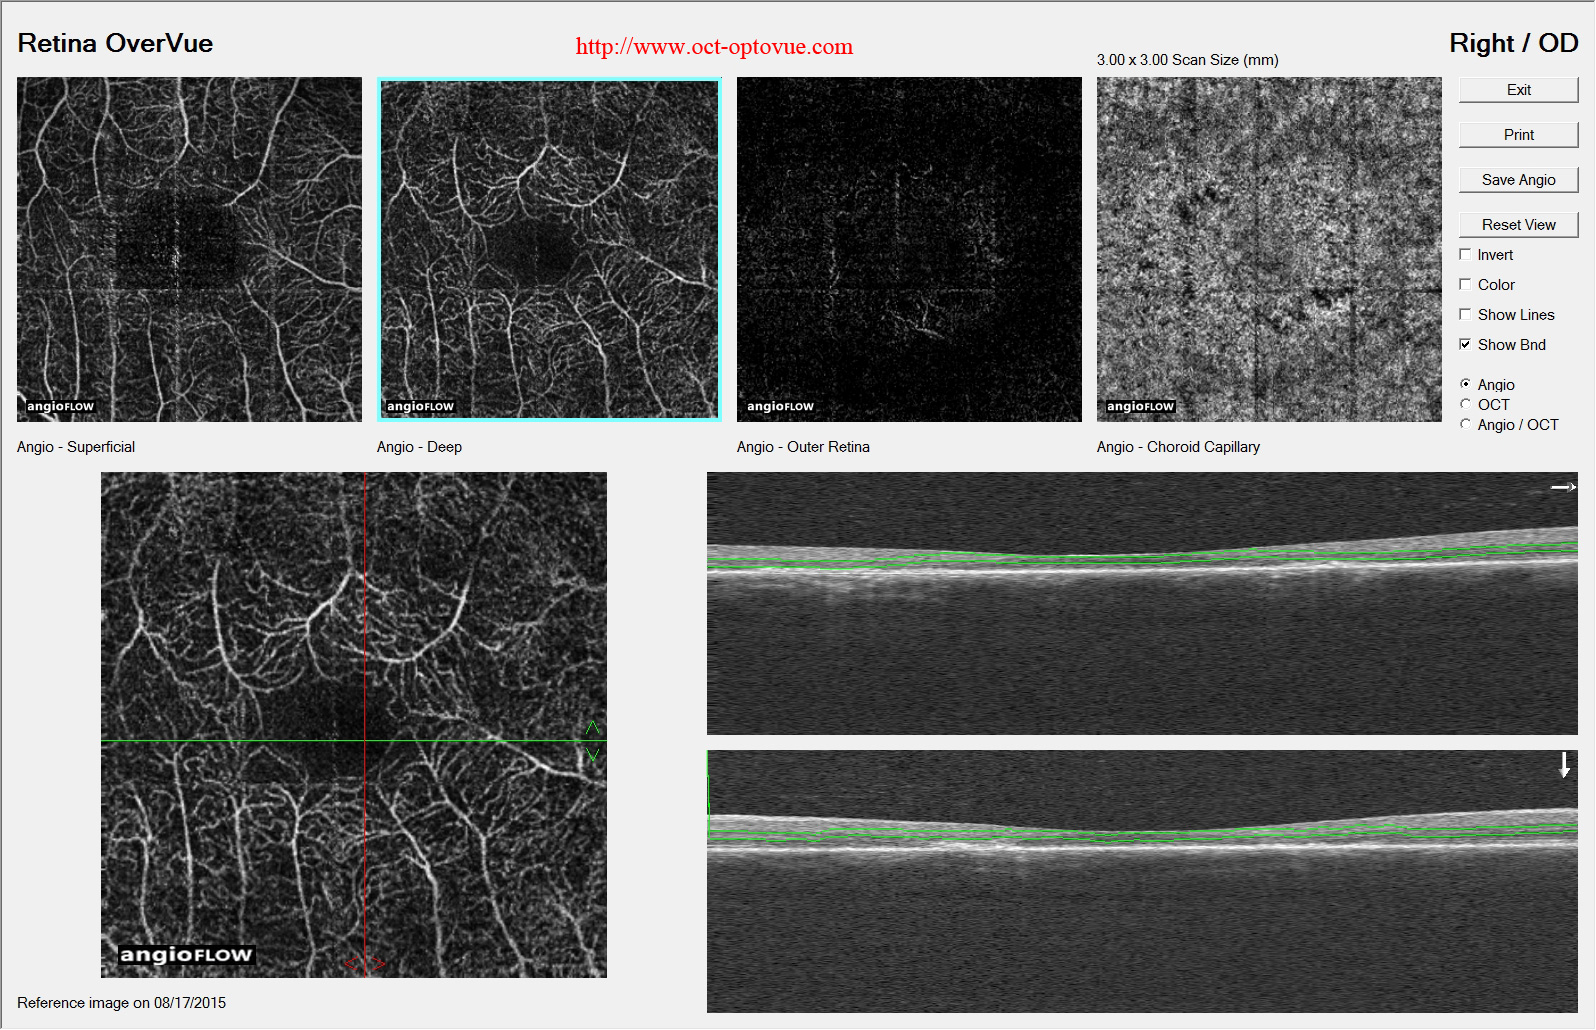Click the large angioFLOW reference image
Screen dimensions: 1596x1030
(x=354, y=725)
